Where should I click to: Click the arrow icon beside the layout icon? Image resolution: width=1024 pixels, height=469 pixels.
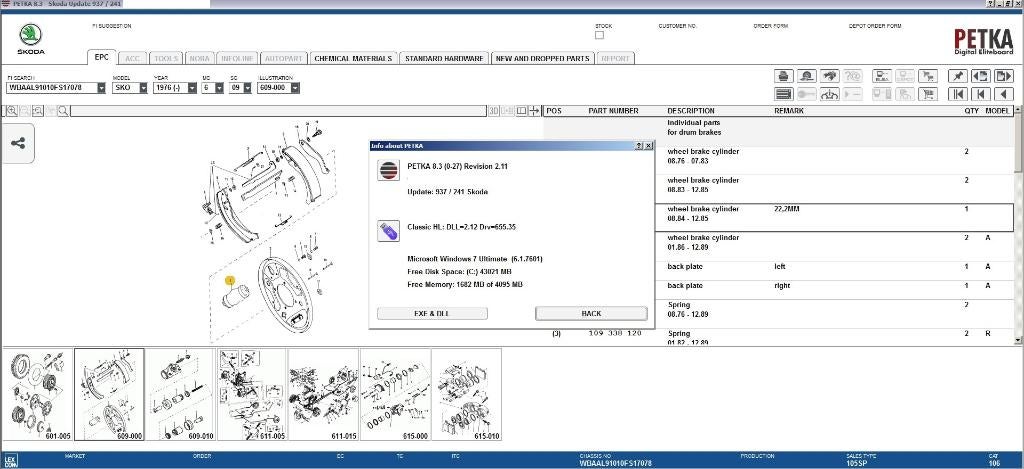click(534, 111)
